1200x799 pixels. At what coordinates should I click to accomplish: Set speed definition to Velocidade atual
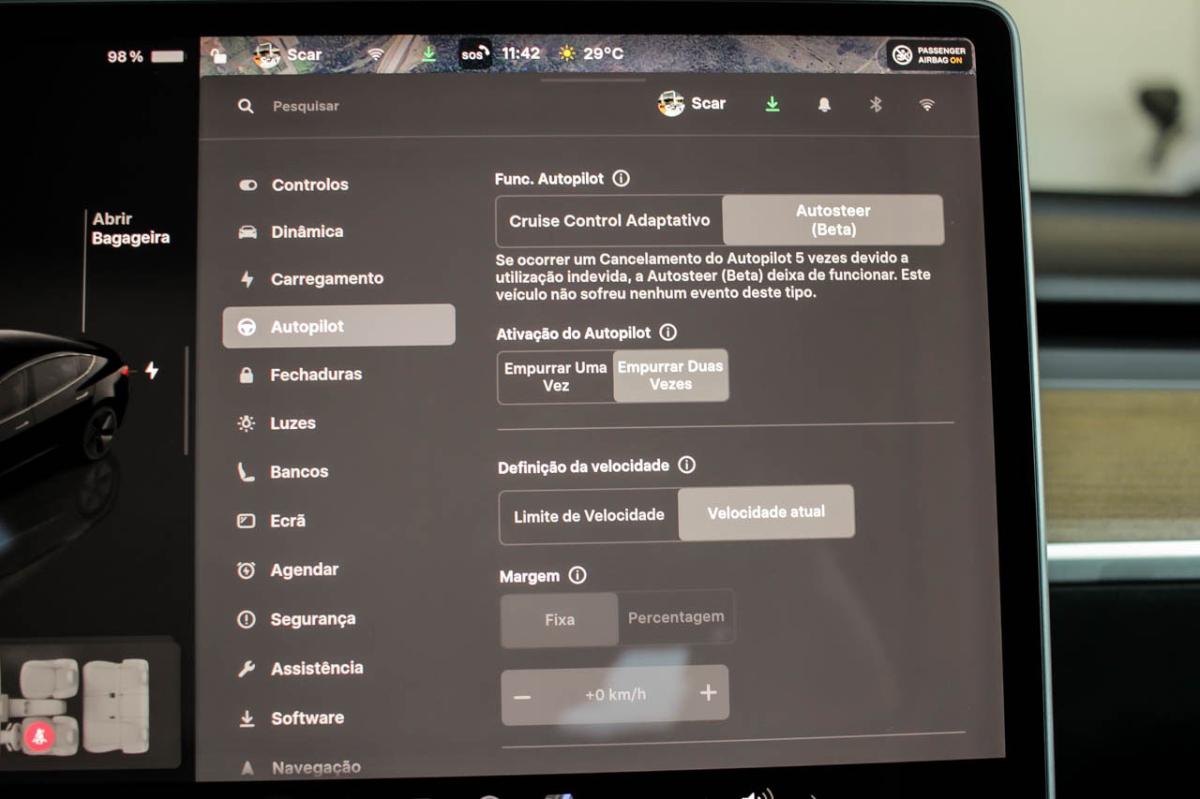pyautogui.click(x=766, y=513)
